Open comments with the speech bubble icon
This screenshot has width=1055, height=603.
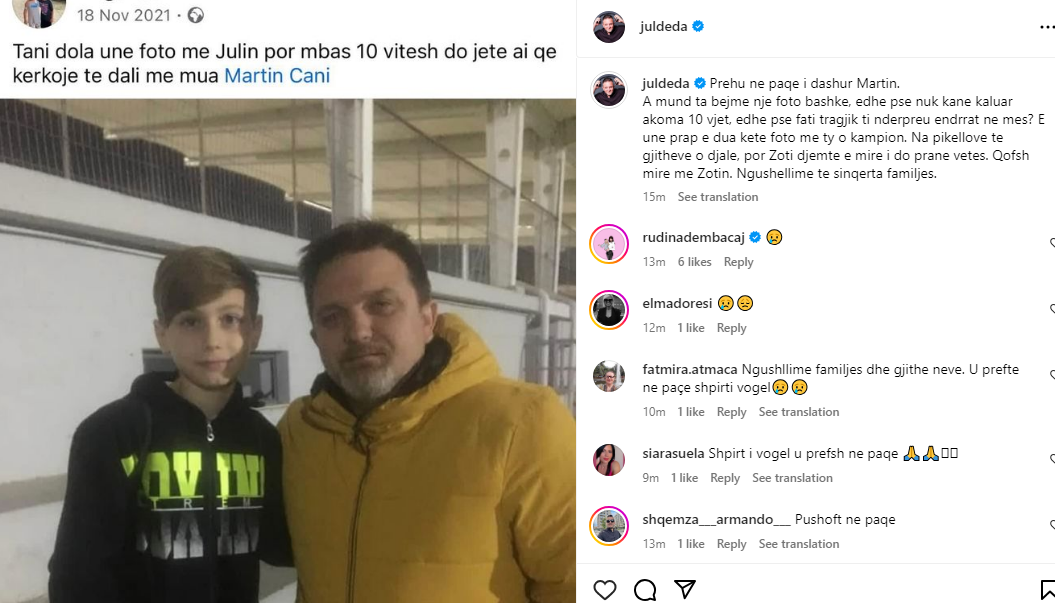coord(645,590)
